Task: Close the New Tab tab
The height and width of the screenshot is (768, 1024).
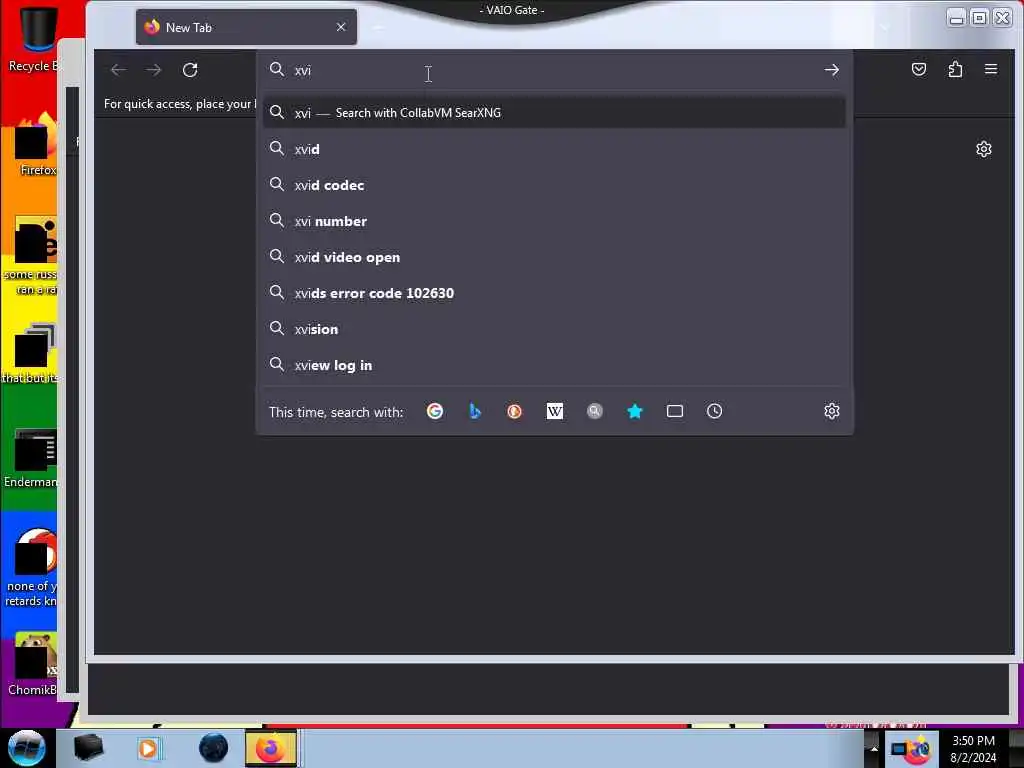Action: (341, 27)
